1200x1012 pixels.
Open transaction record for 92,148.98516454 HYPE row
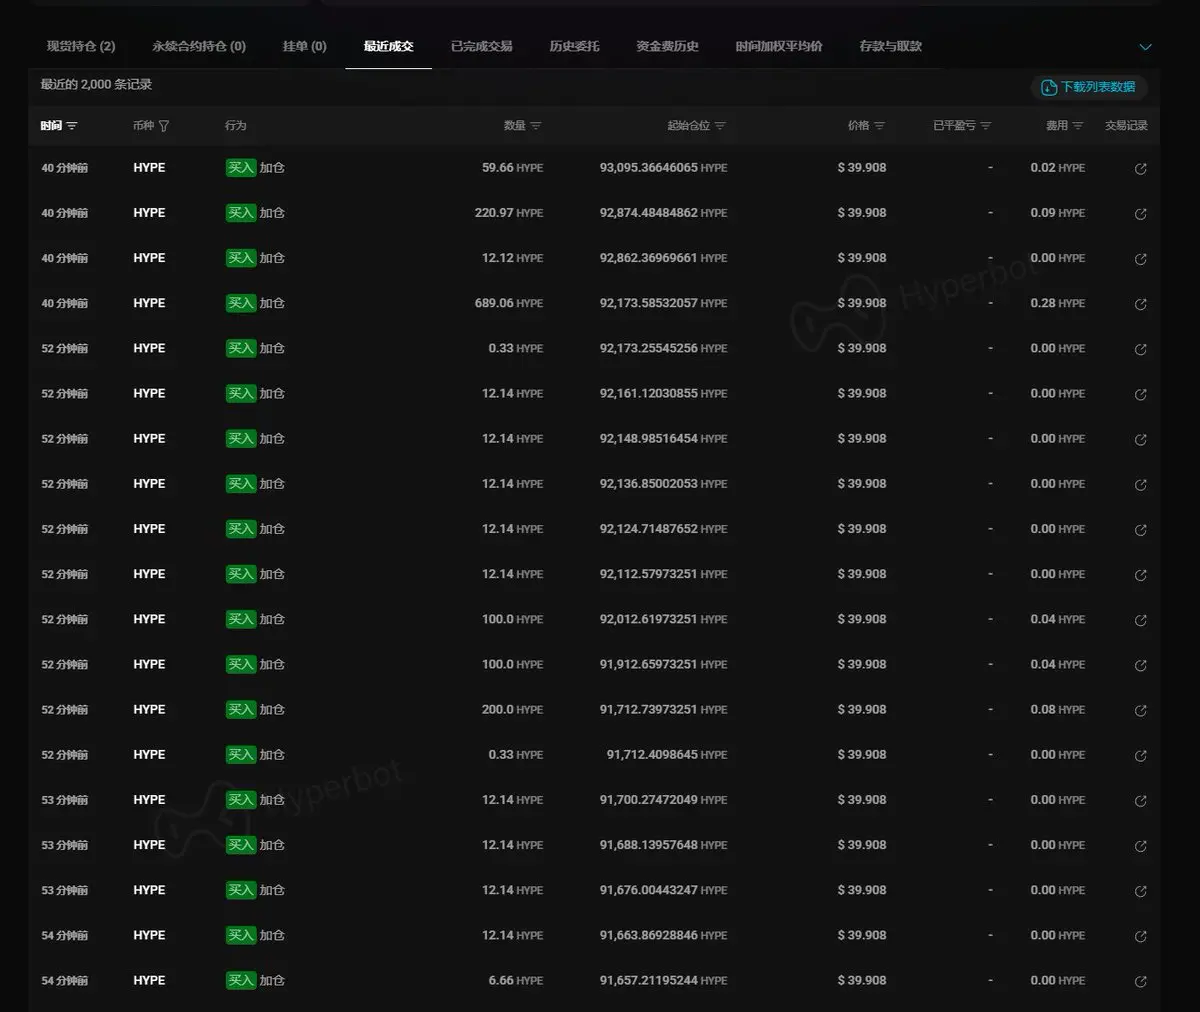click(1140, 440)
